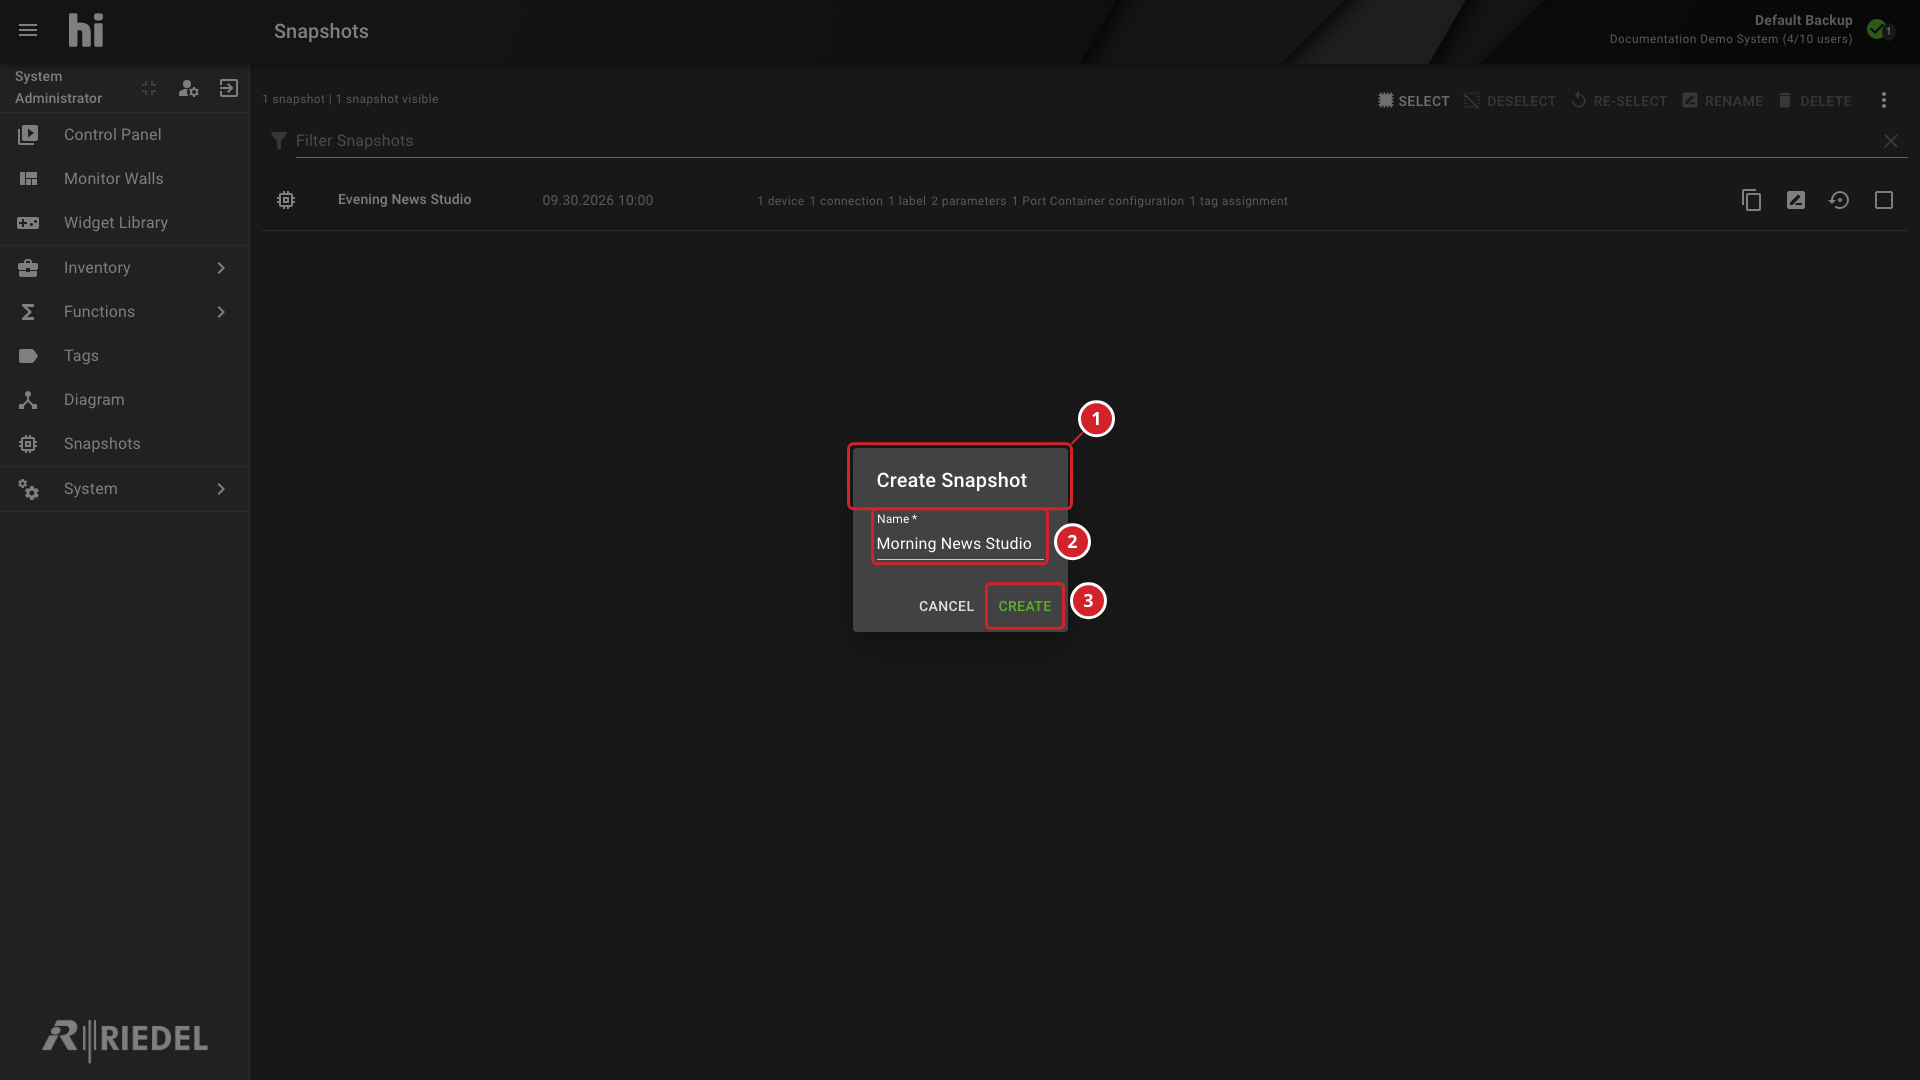This screenshot has width=1920, height=1080.
Task: Clear the snapshot filter with X
Action: 1891,141
